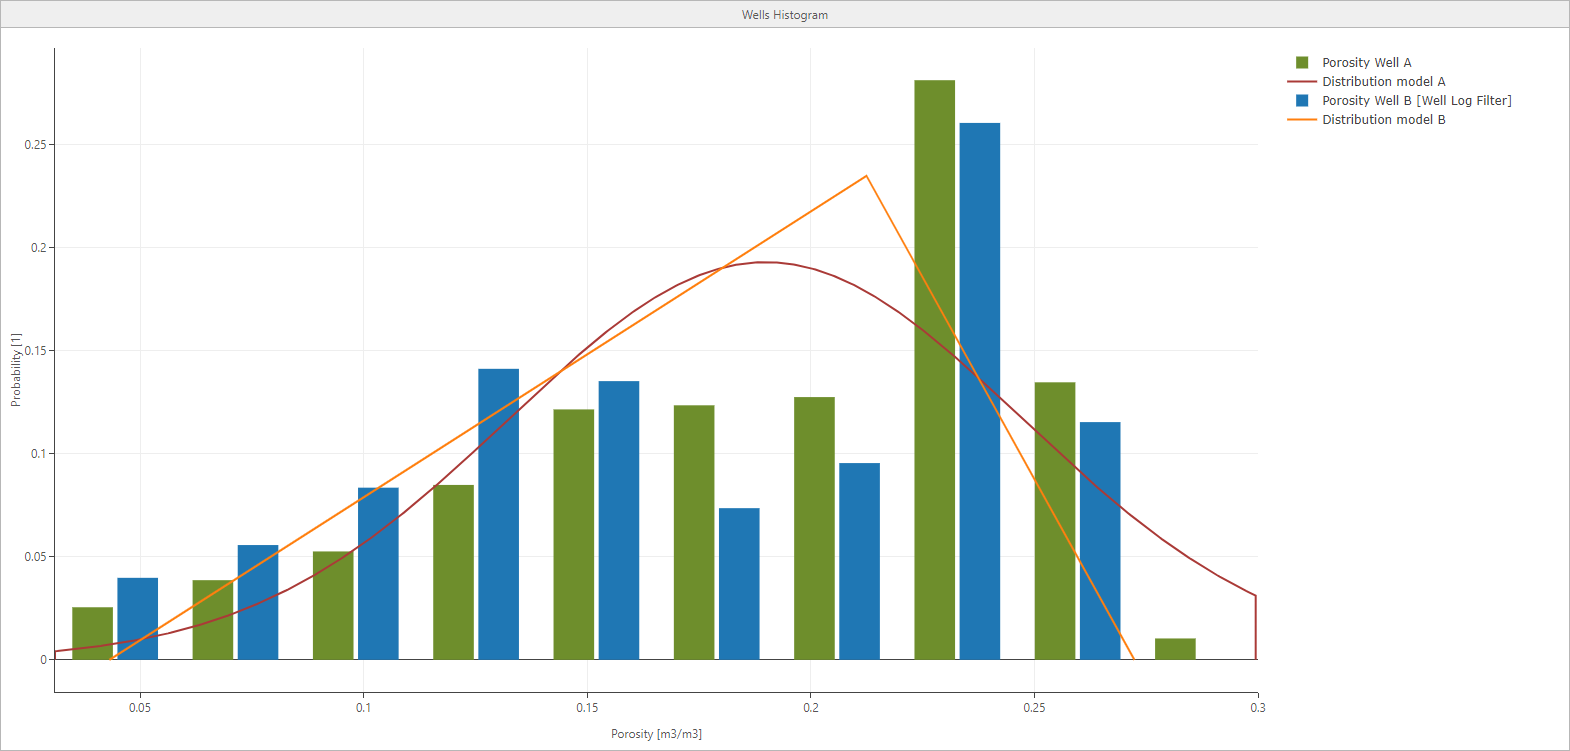This screenshot has width=1570, height=751.
Task: Toggle "Porosity Well B [Well Log Filter]" legend entry
Action: [1416, 100]
